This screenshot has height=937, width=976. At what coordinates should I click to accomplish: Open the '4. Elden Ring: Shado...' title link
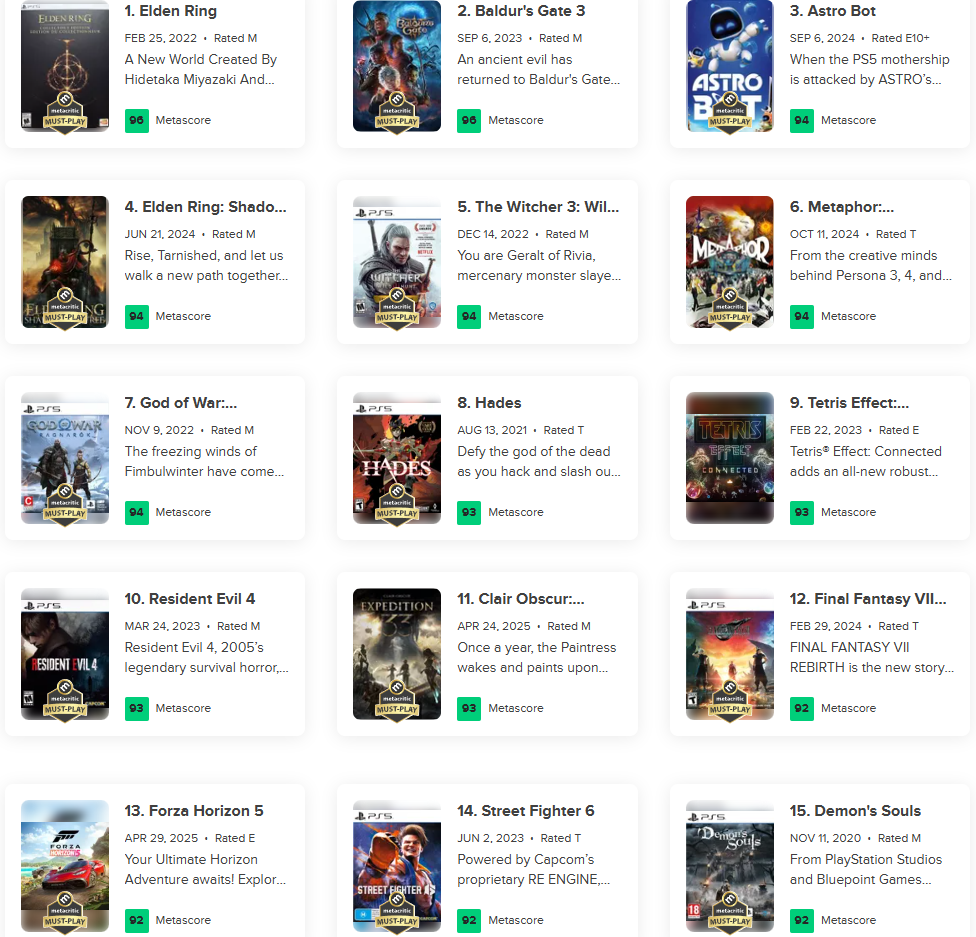(205, 207)
